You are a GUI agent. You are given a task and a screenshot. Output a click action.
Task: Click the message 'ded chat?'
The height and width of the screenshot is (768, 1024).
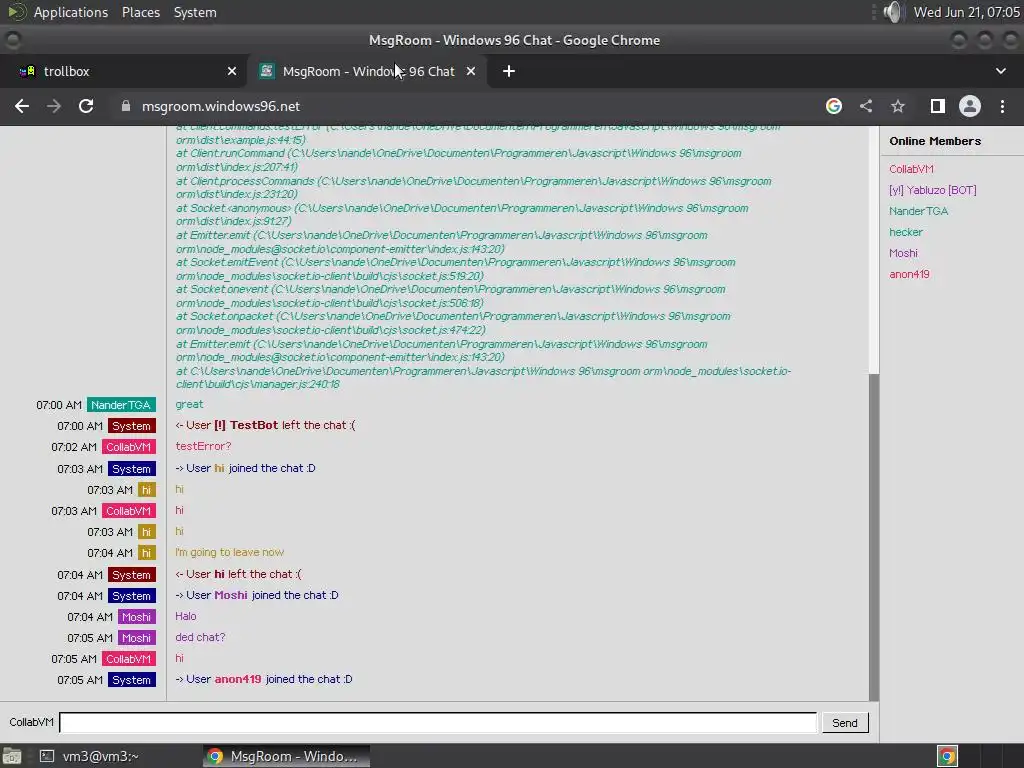(x=200, y=637)
